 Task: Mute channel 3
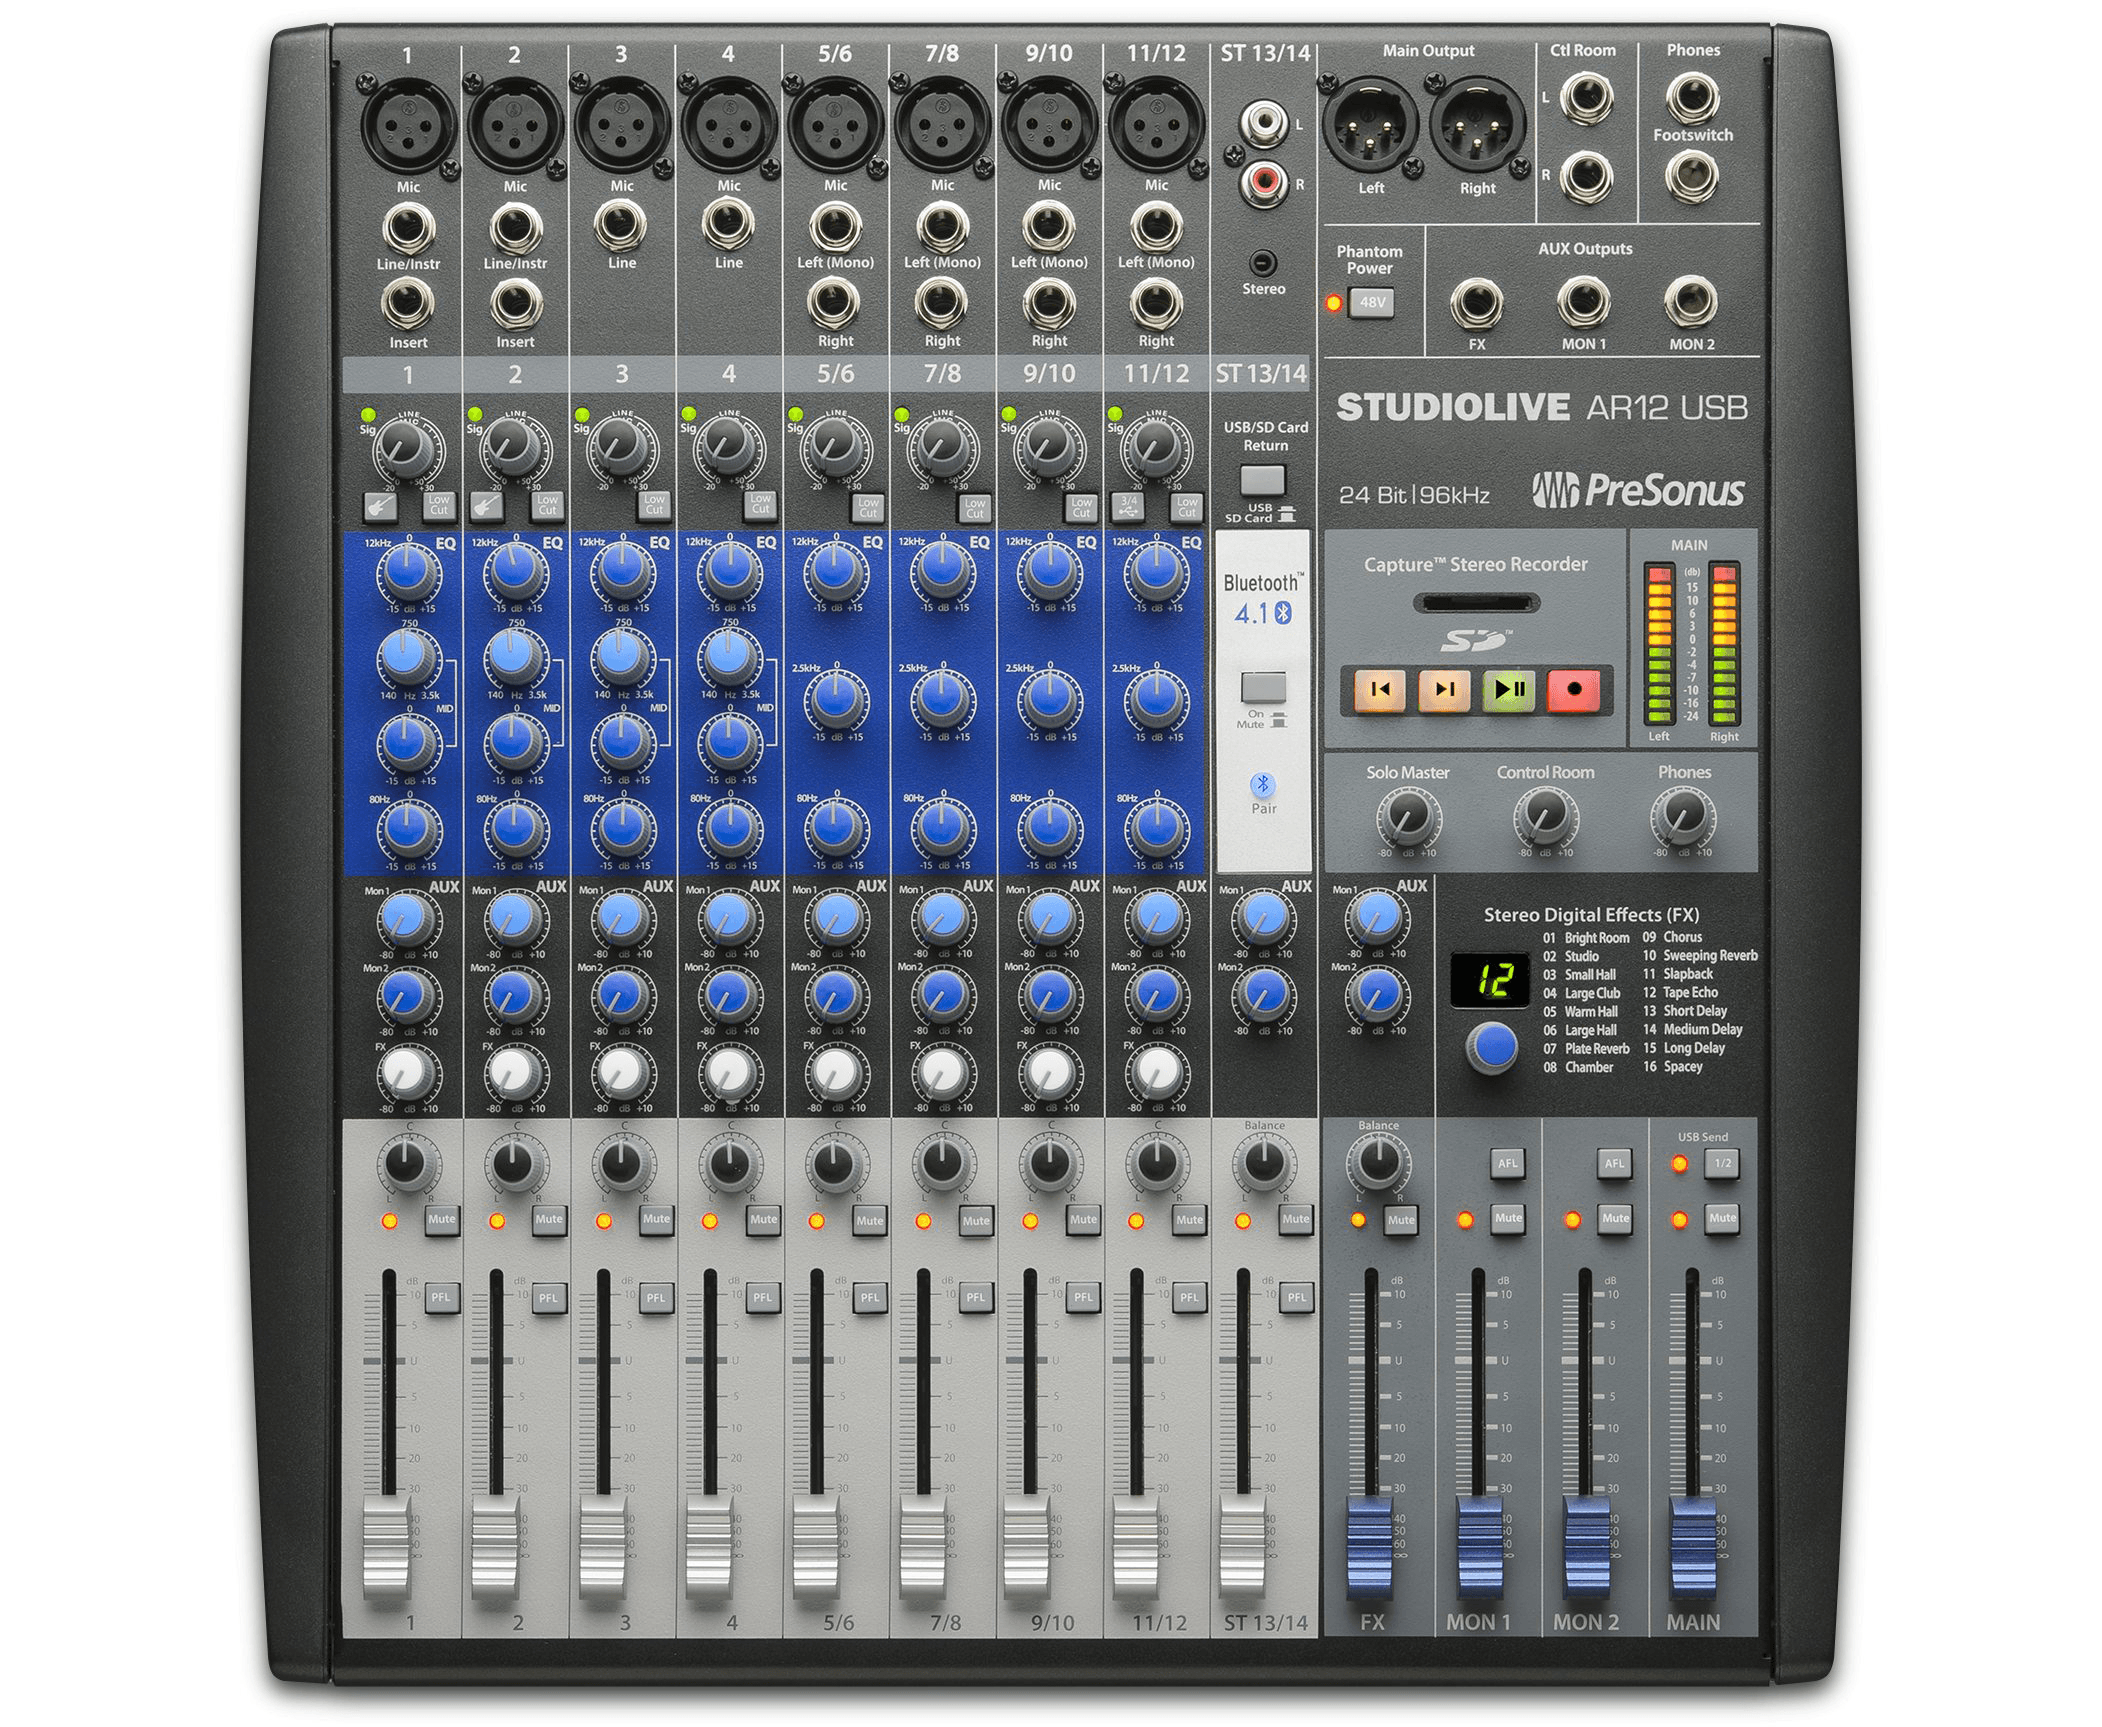[x=656, y=1220]
